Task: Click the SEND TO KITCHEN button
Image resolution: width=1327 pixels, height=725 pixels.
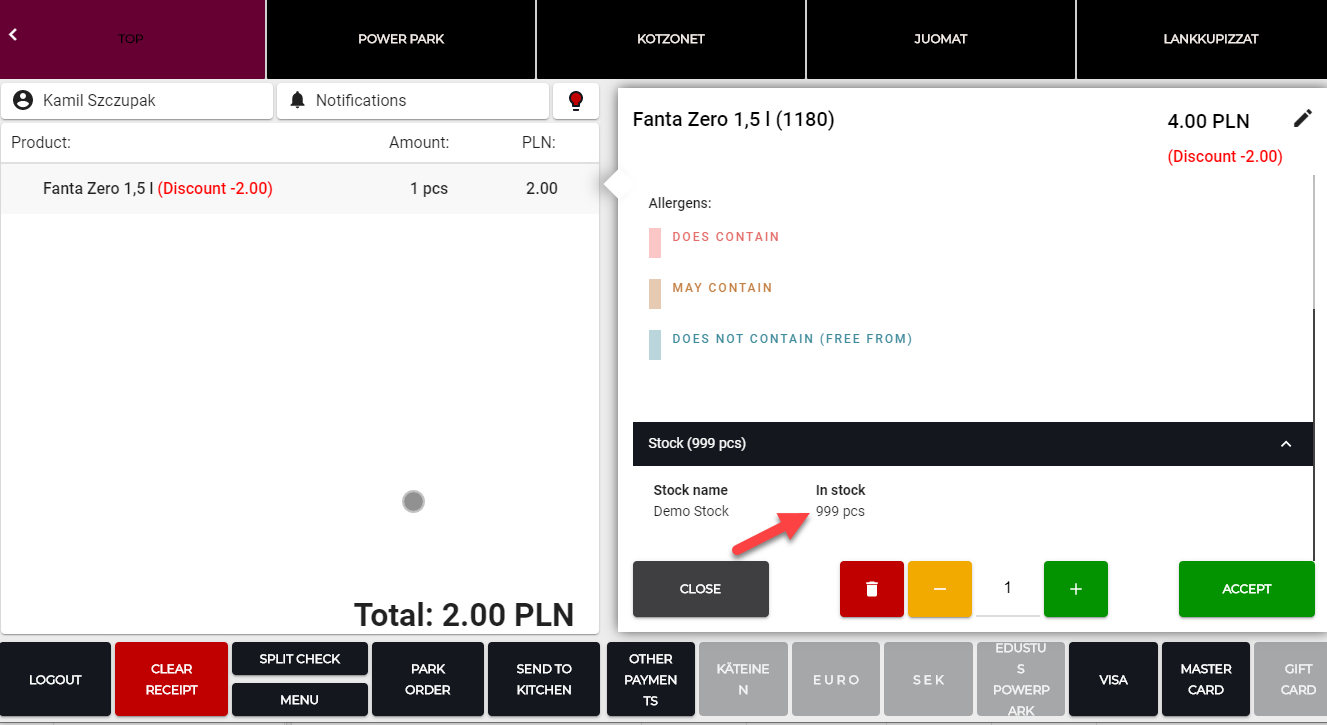Action: click(x=544, y=679)
